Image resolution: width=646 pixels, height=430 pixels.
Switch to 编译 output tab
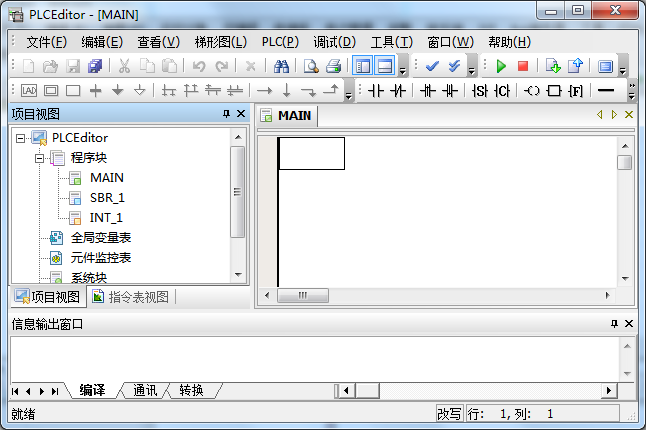pos(92,390)
